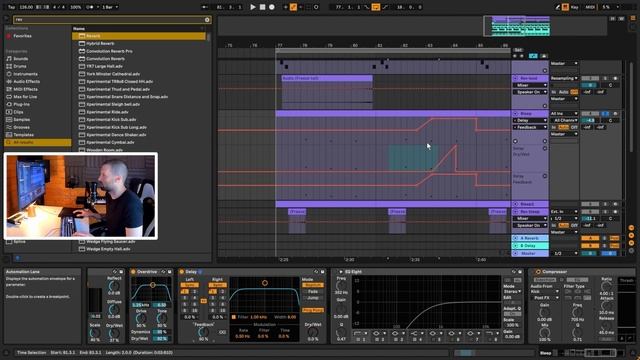Open the Samples category in browser

click(22, 120)
